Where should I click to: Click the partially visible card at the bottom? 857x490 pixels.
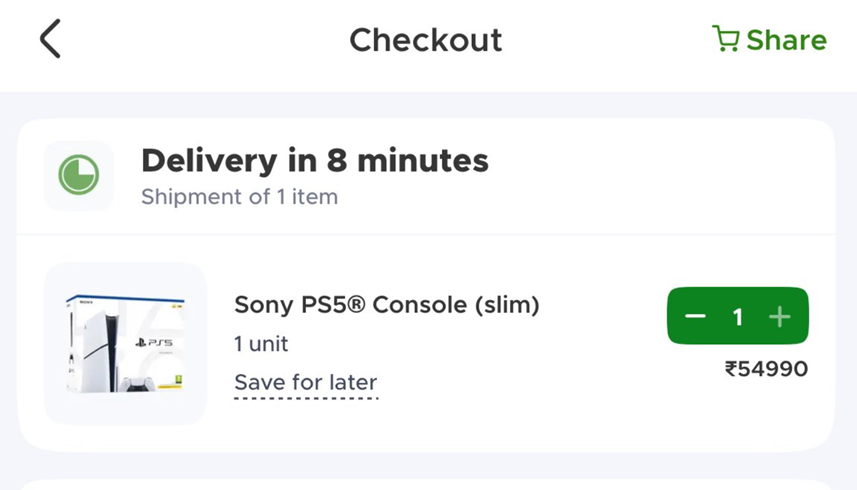[427, 484]
